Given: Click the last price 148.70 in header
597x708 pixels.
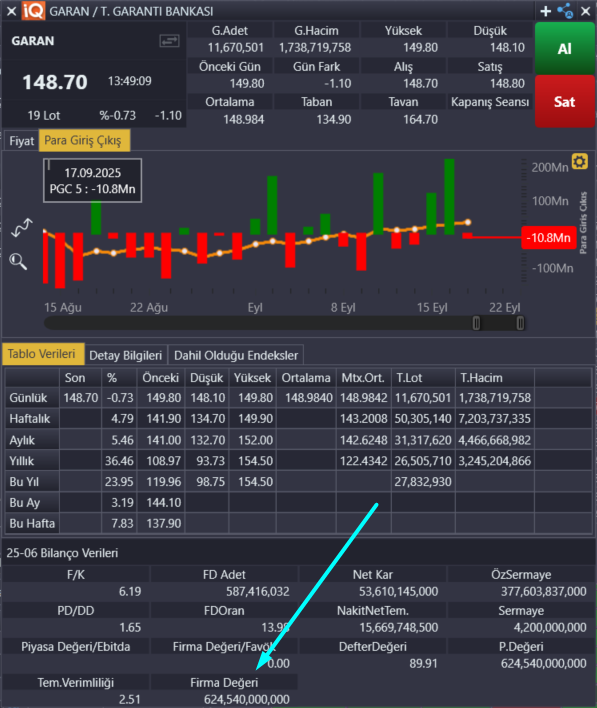Looking at the screenshot, I should (x=55, y=82).
